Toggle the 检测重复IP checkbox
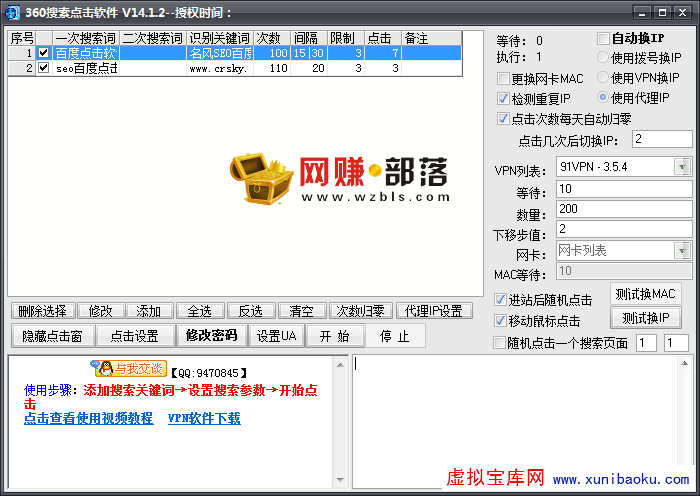700x496 pixels. (x=503, y=98)
